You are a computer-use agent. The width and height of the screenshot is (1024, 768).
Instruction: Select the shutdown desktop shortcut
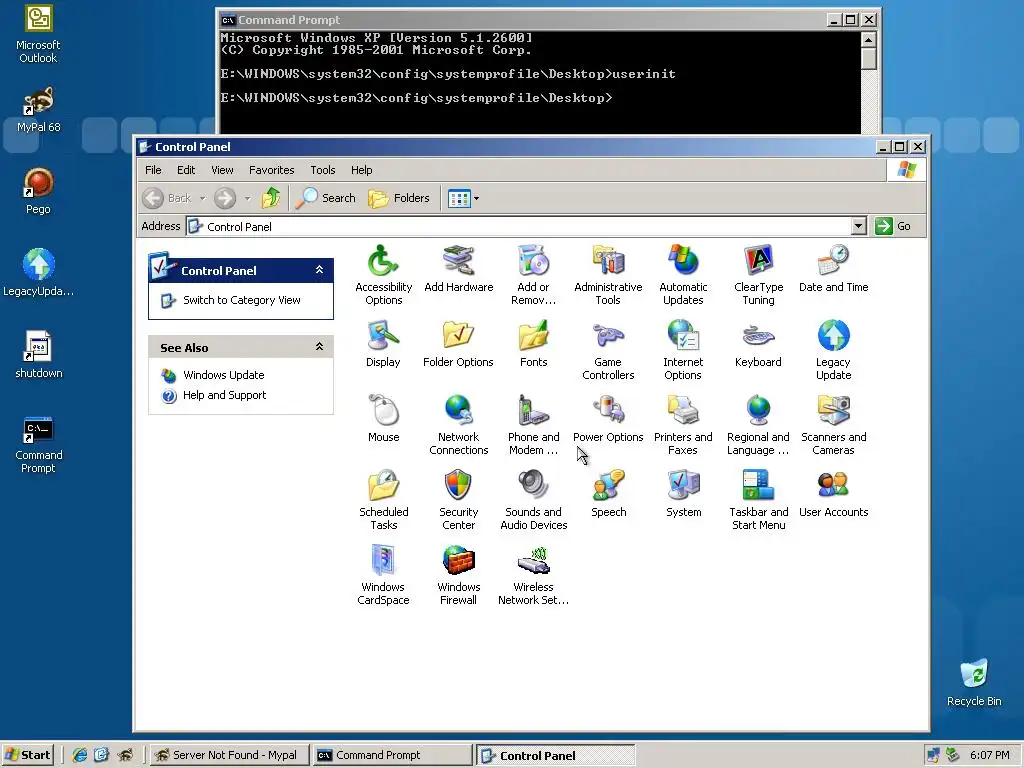[39, 354]
